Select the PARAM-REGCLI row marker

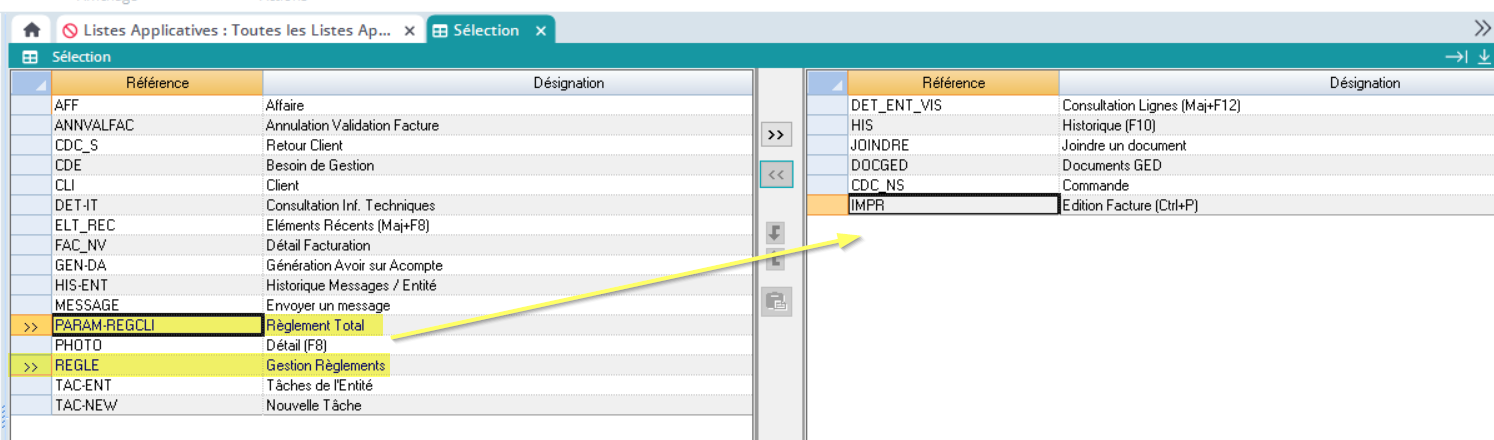coord(31,326)
